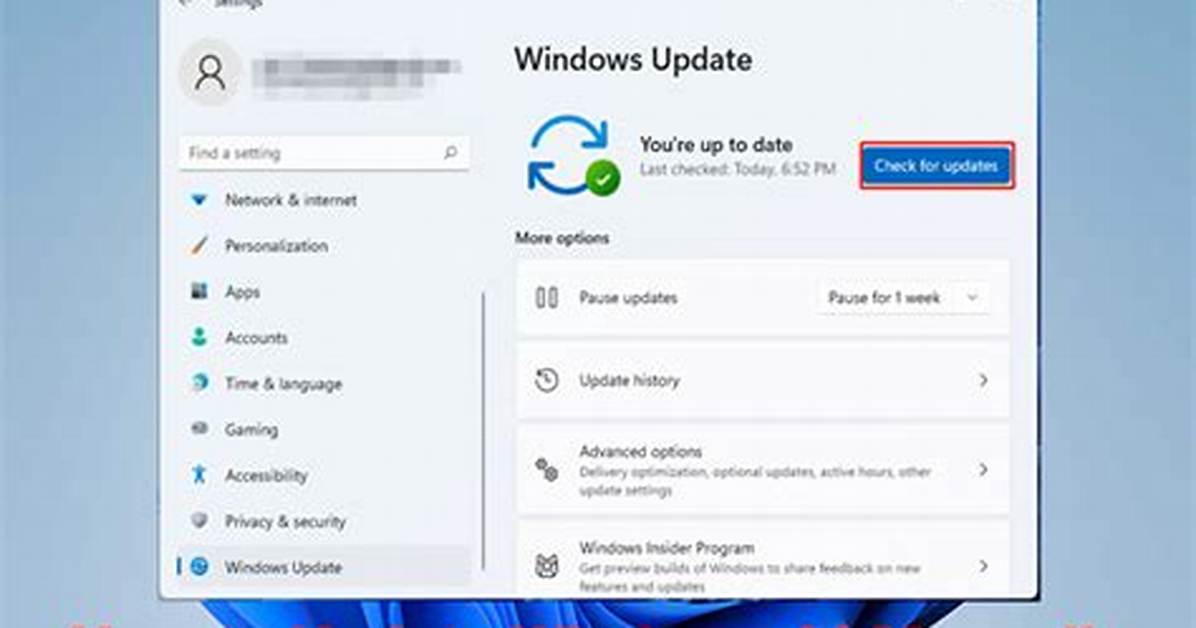
Task: Click the "Get preview builds of Windows" description
Action: pyautogui.click(x=750, y=577)
